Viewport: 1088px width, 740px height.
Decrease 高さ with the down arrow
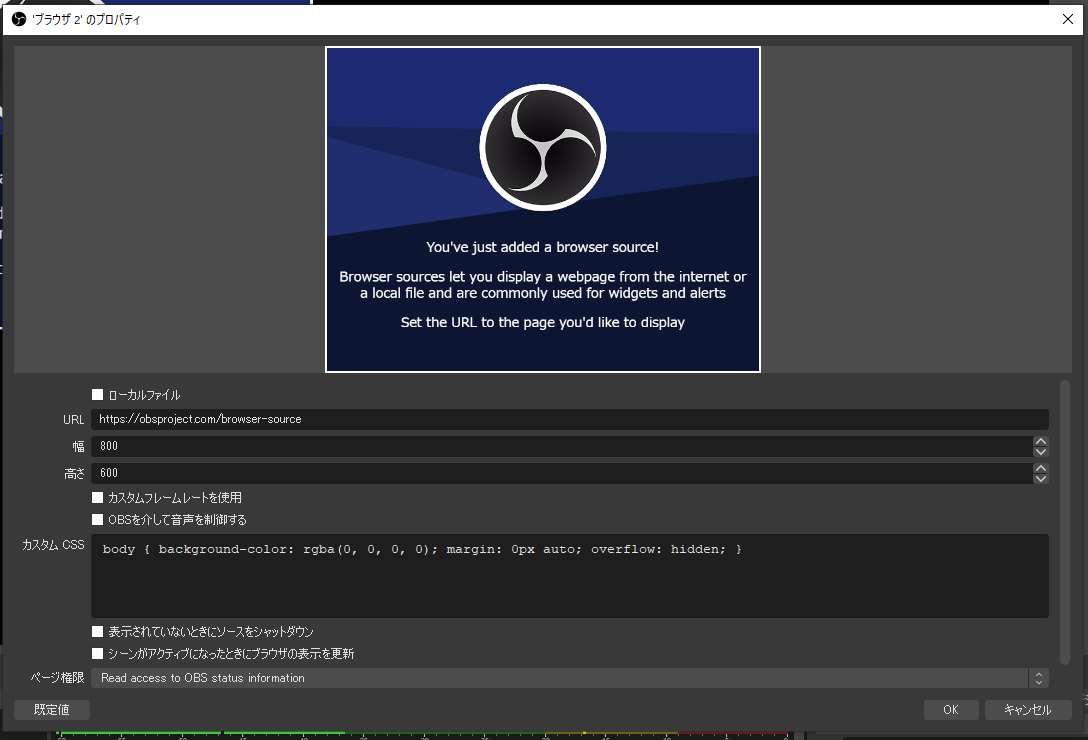1040,479
